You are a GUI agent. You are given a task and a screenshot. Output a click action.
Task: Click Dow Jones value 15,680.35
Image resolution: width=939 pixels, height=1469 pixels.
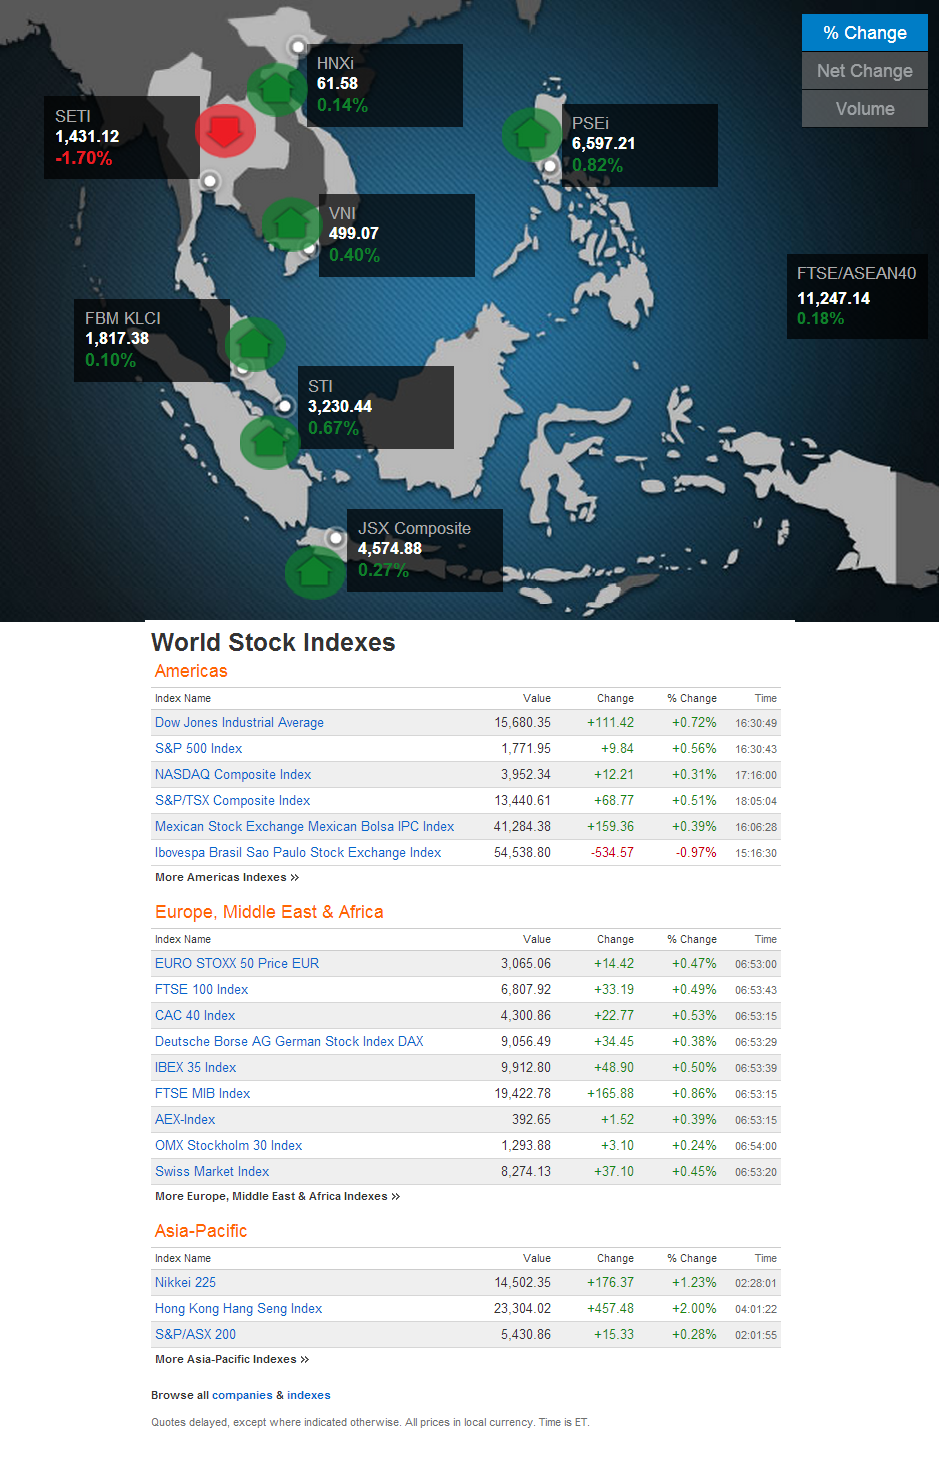pos(522,723)
